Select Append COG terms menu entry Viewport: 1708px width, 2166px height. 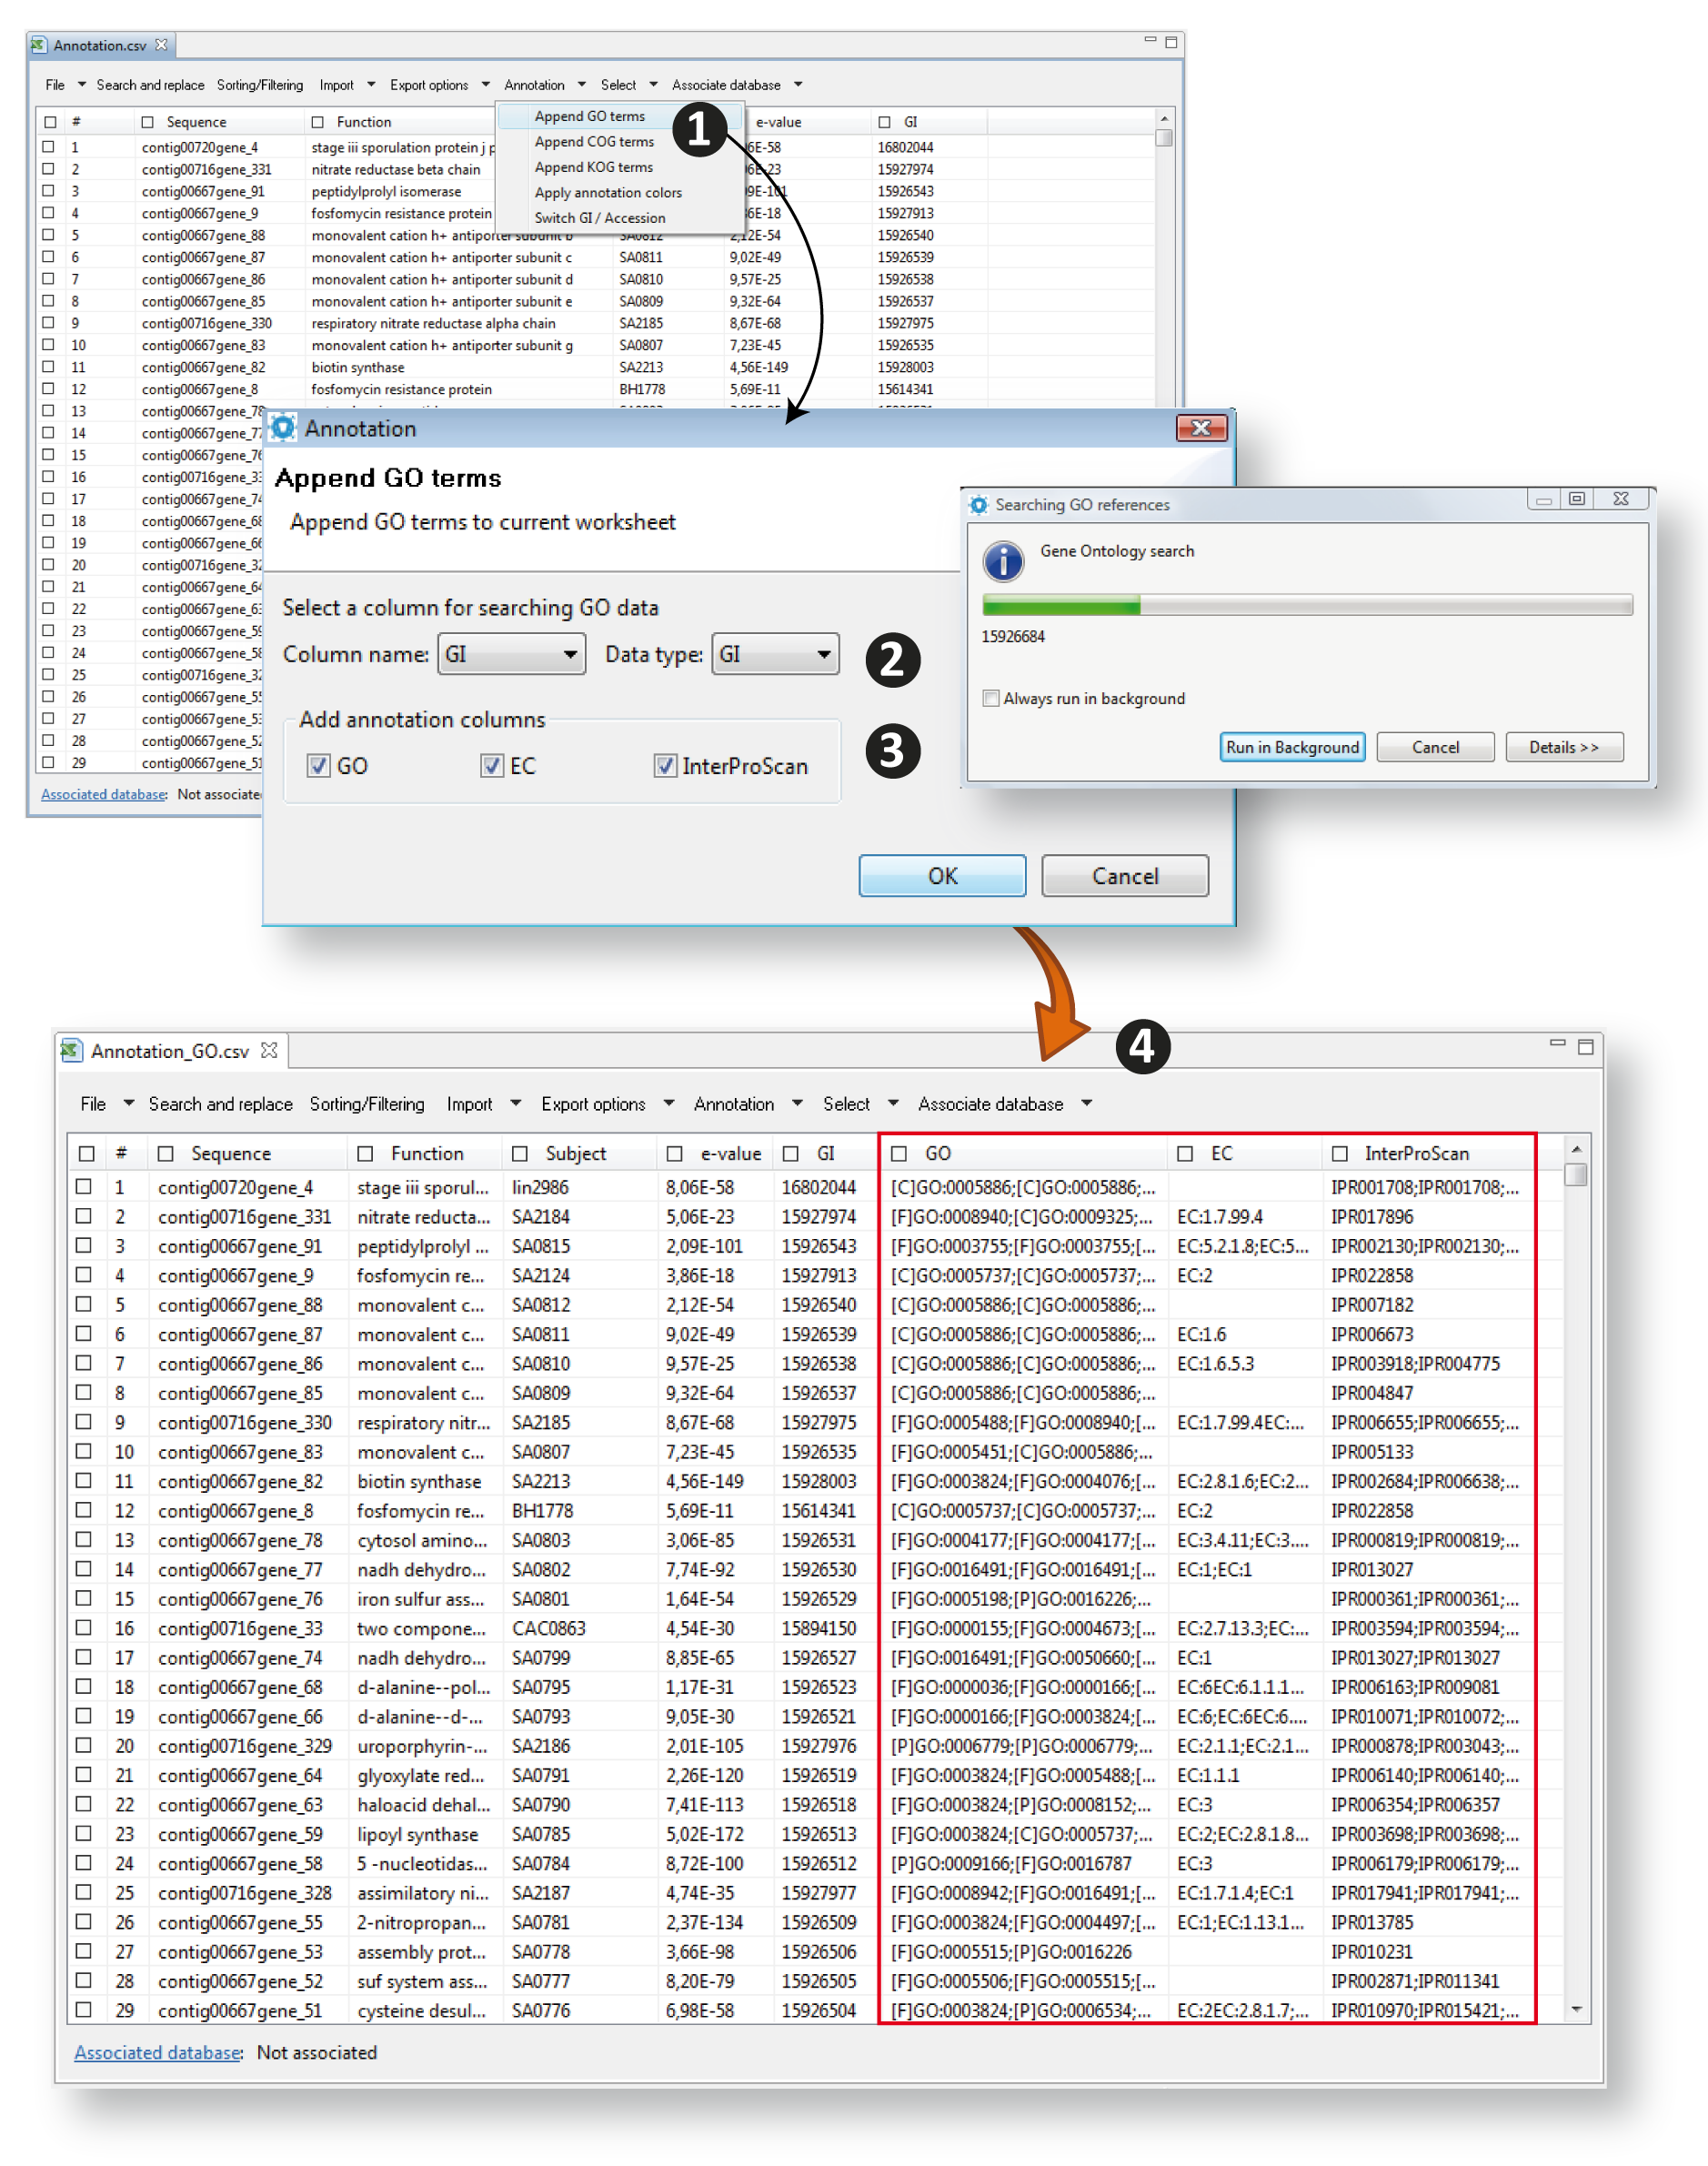click(594, 142)
